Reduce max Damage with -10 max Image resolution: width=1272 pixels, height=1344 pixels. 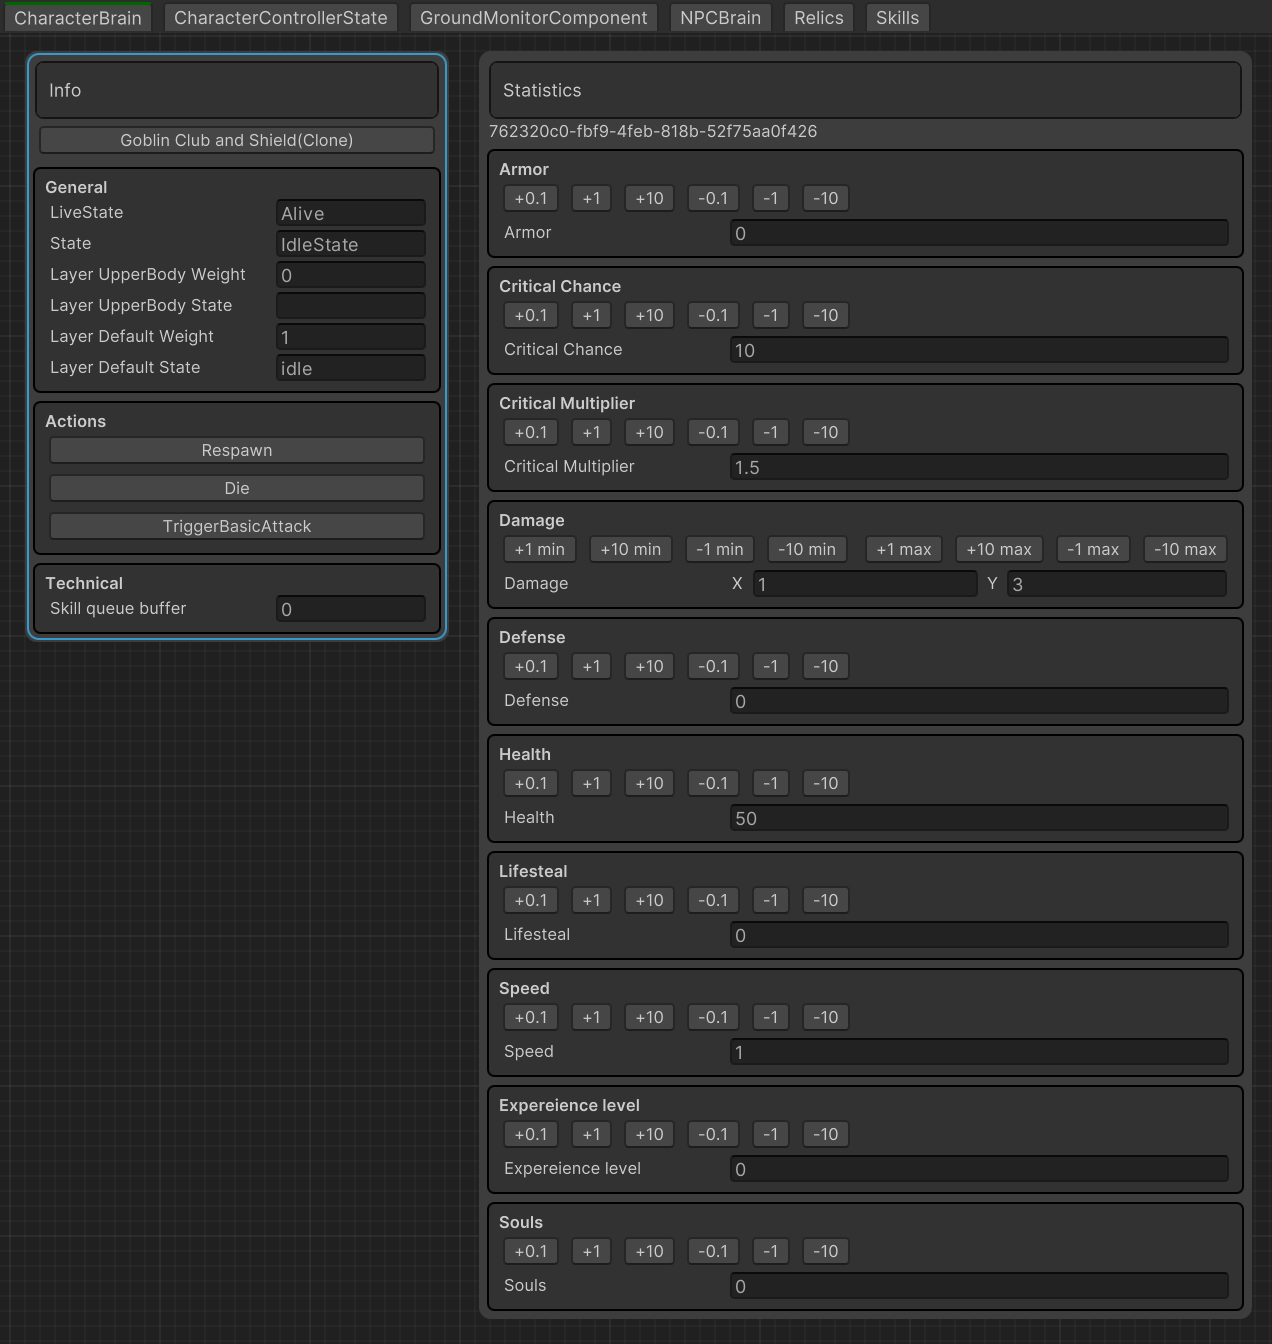click(1185, 549)
